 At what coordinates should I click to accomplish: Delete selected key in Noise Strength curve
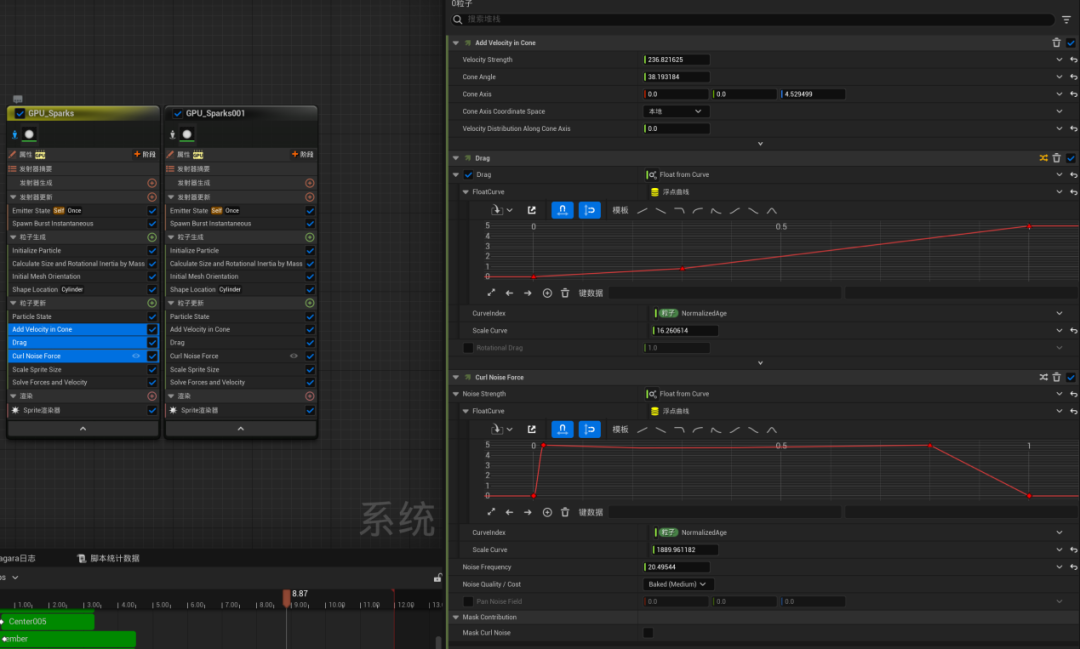coord(565,512)
